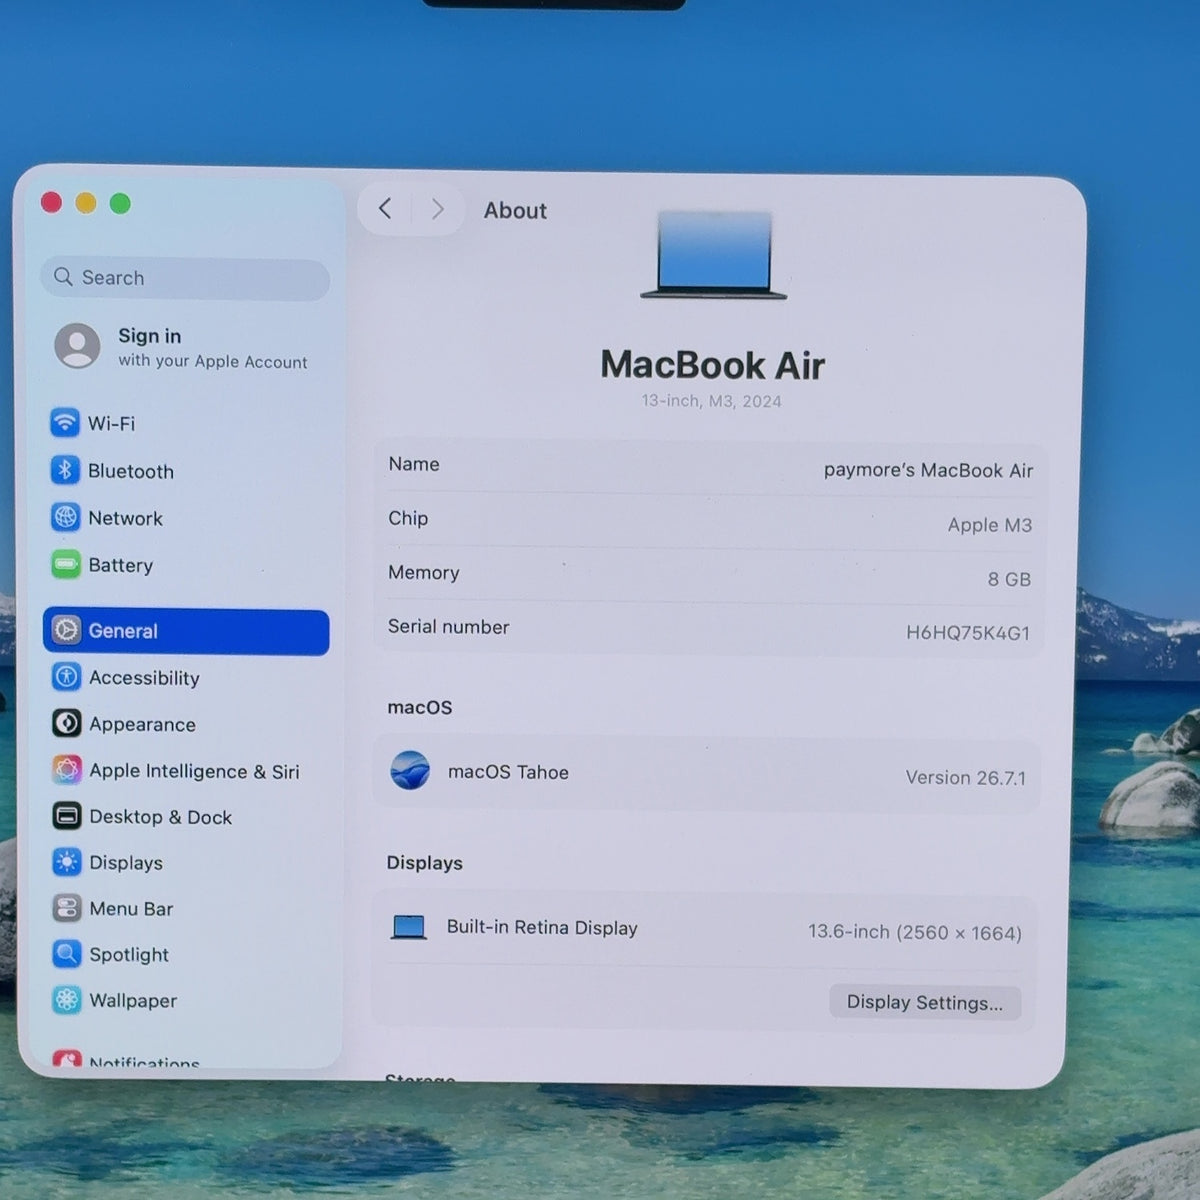Click the macOS Tahoe logo icon
This screenshot has height=1200, width=1200.
pos(410,771)
